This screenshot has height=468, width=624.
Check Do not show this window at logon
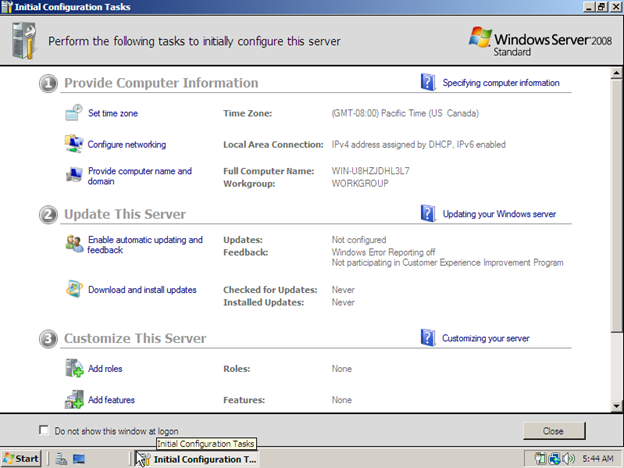[x=44, y=430]
